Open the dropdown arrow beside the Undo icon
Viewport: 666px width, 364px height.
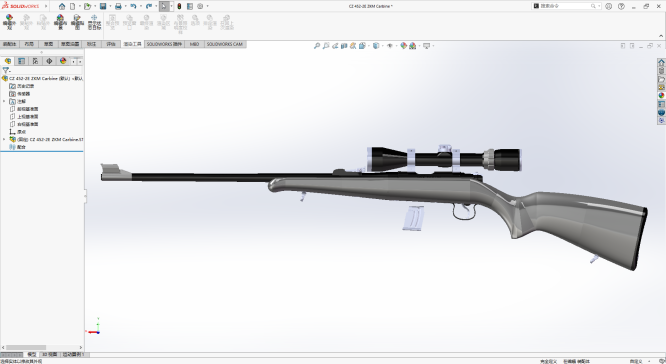(x=141, y=6)
